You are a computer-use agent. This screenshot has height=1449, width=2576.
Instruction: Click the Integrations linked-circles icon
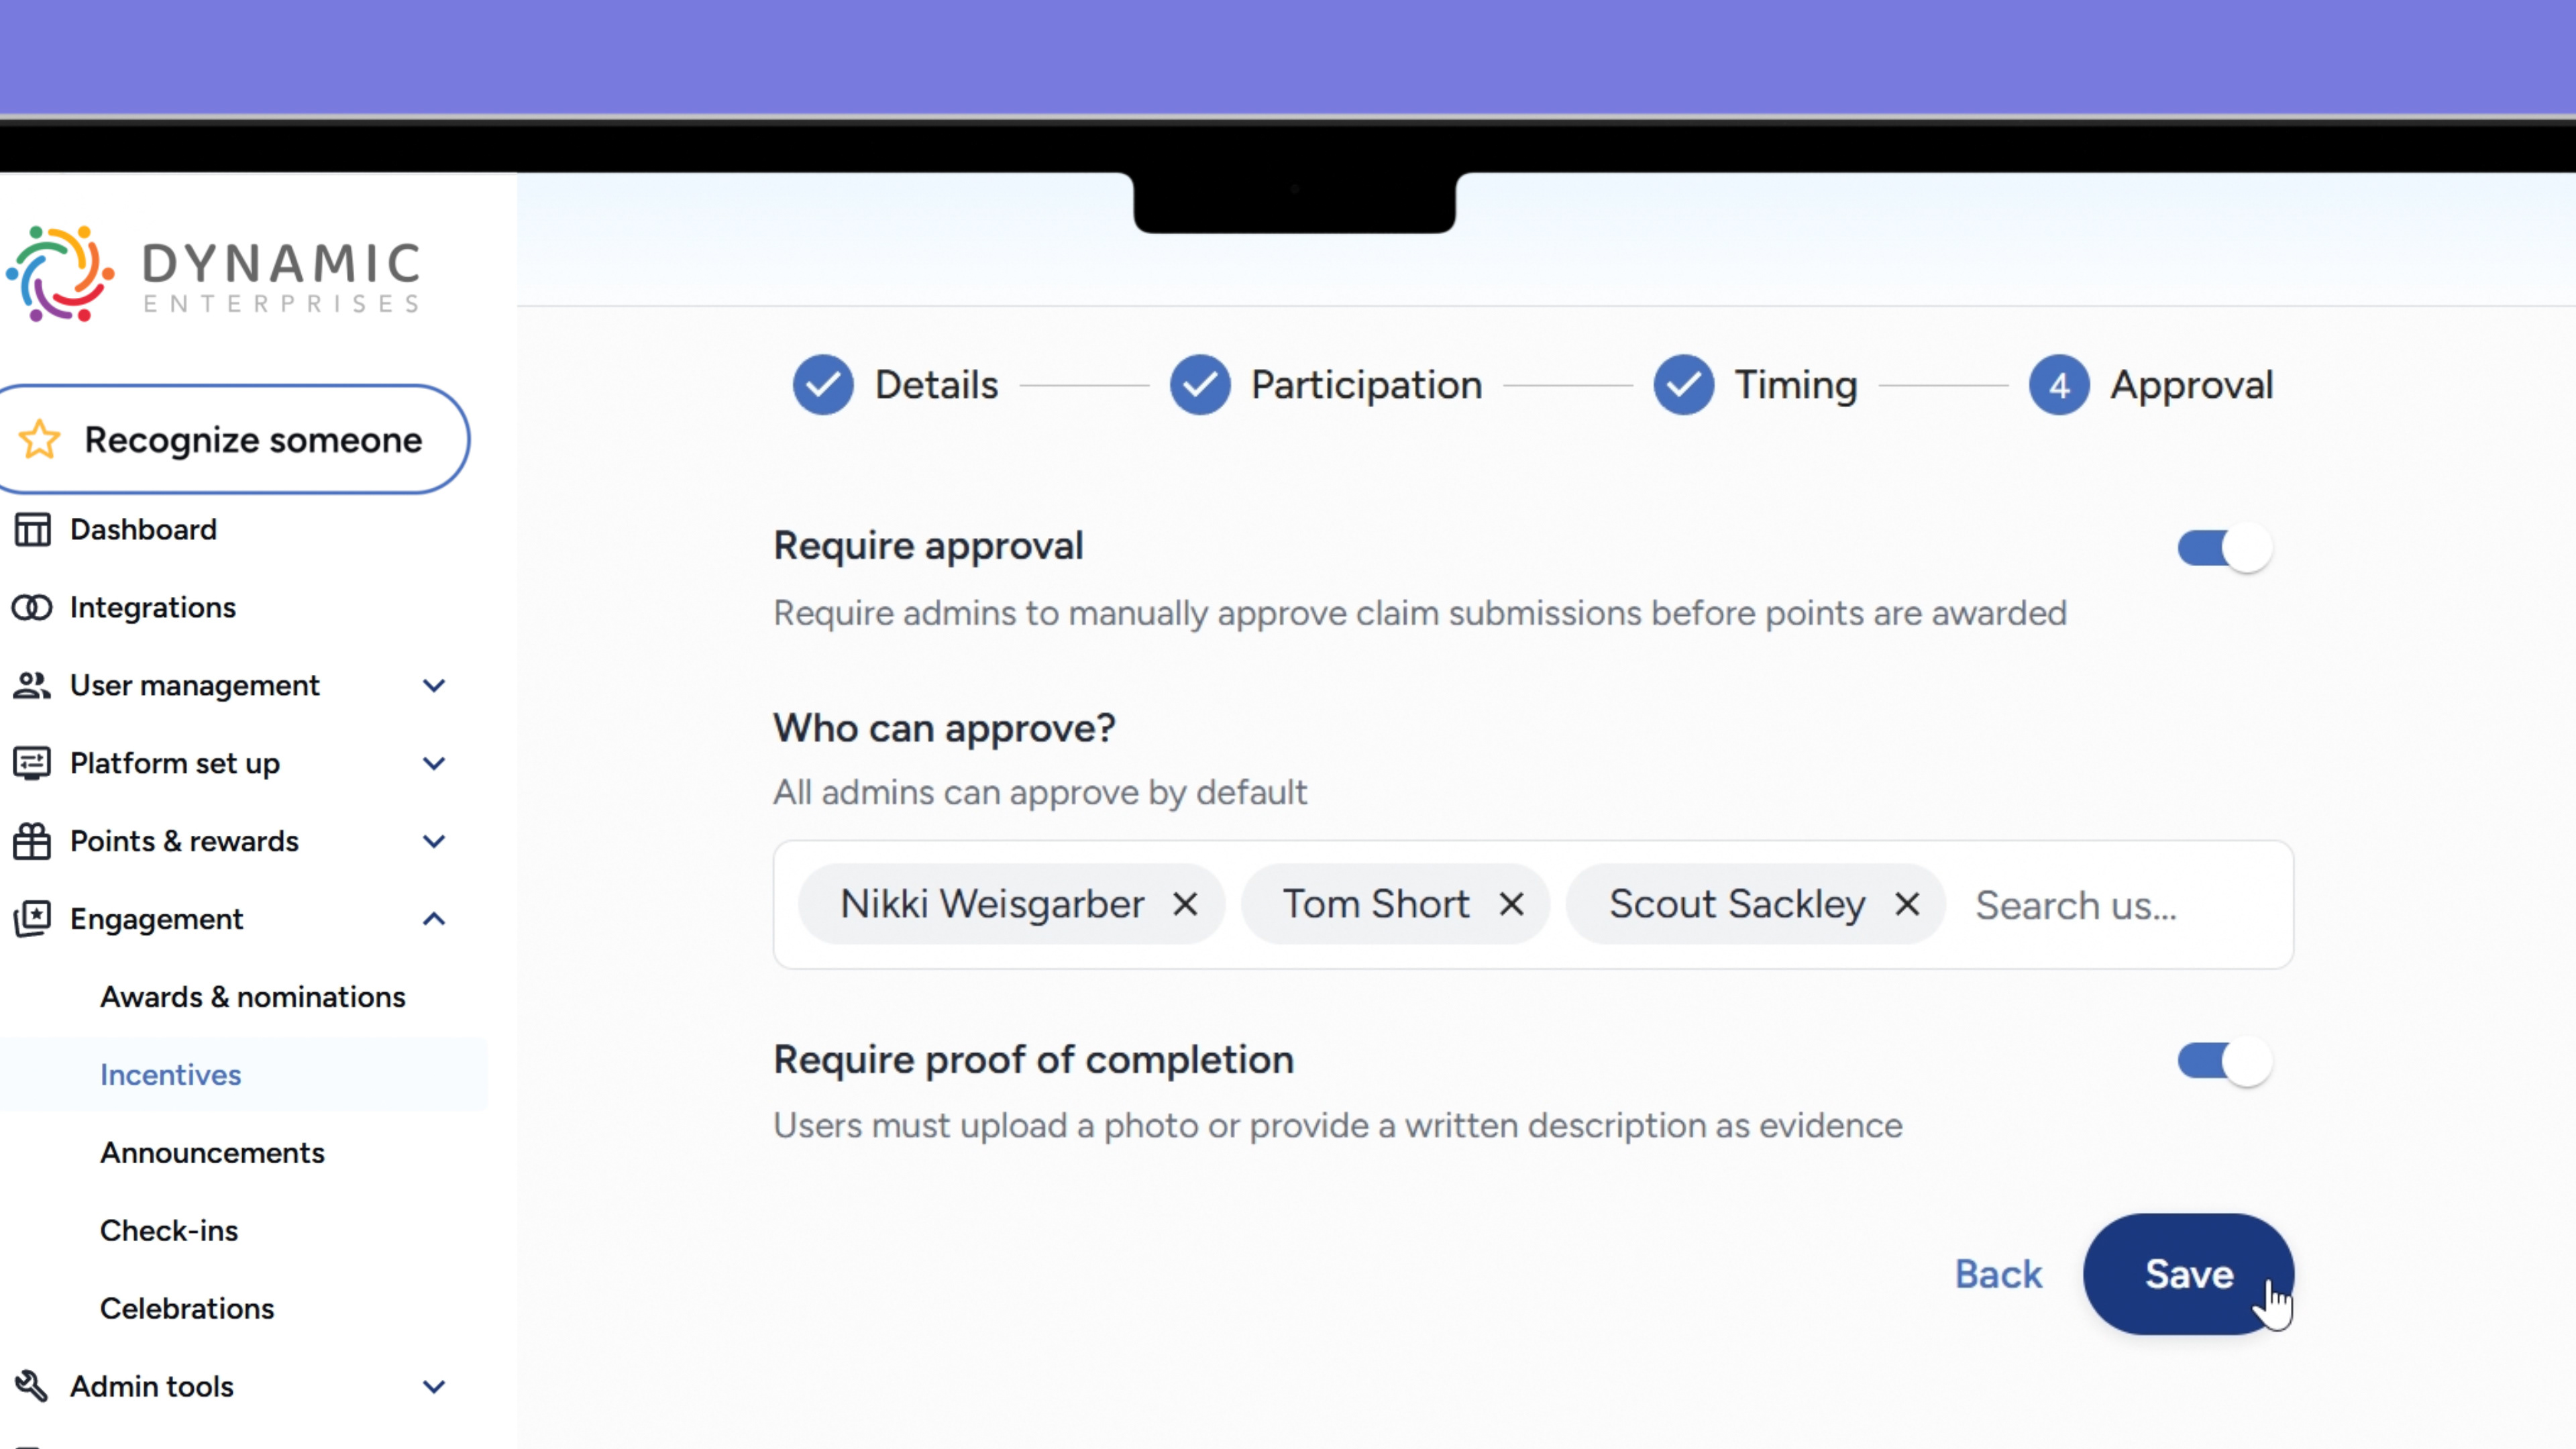[32, 607]
